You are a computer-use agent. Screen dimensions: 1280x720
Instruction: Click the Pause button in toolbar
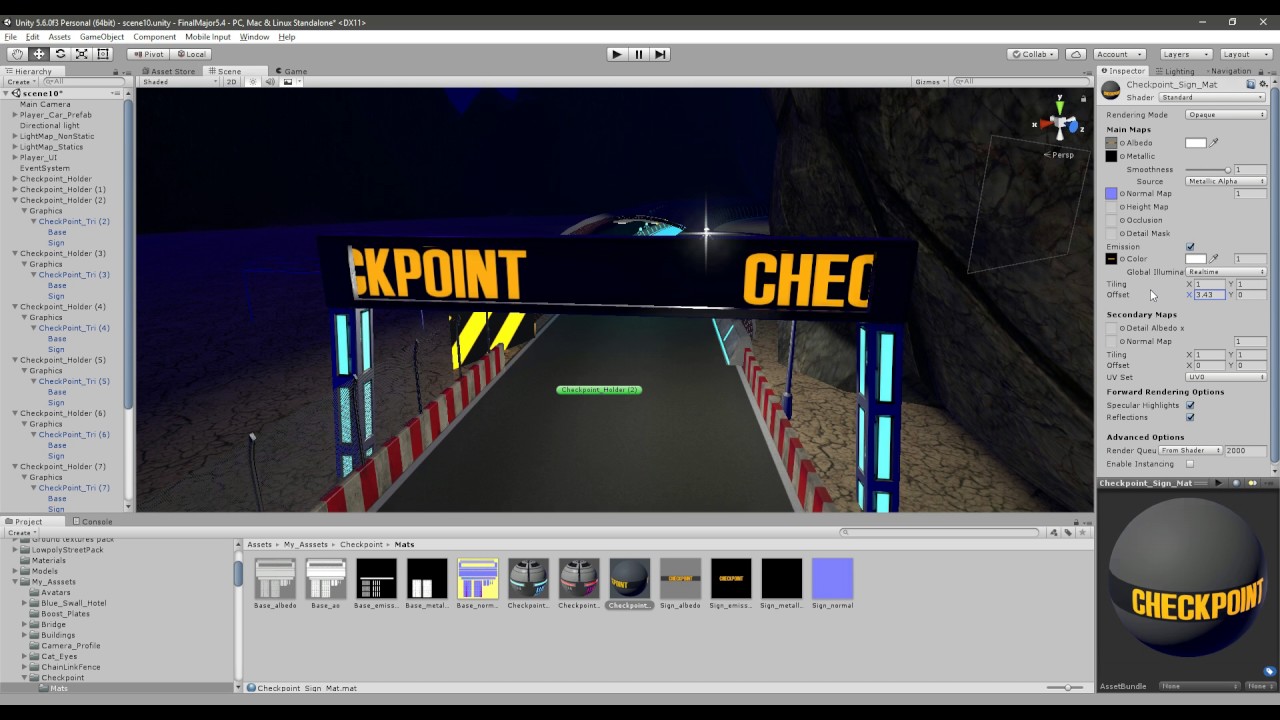point(639,54)
